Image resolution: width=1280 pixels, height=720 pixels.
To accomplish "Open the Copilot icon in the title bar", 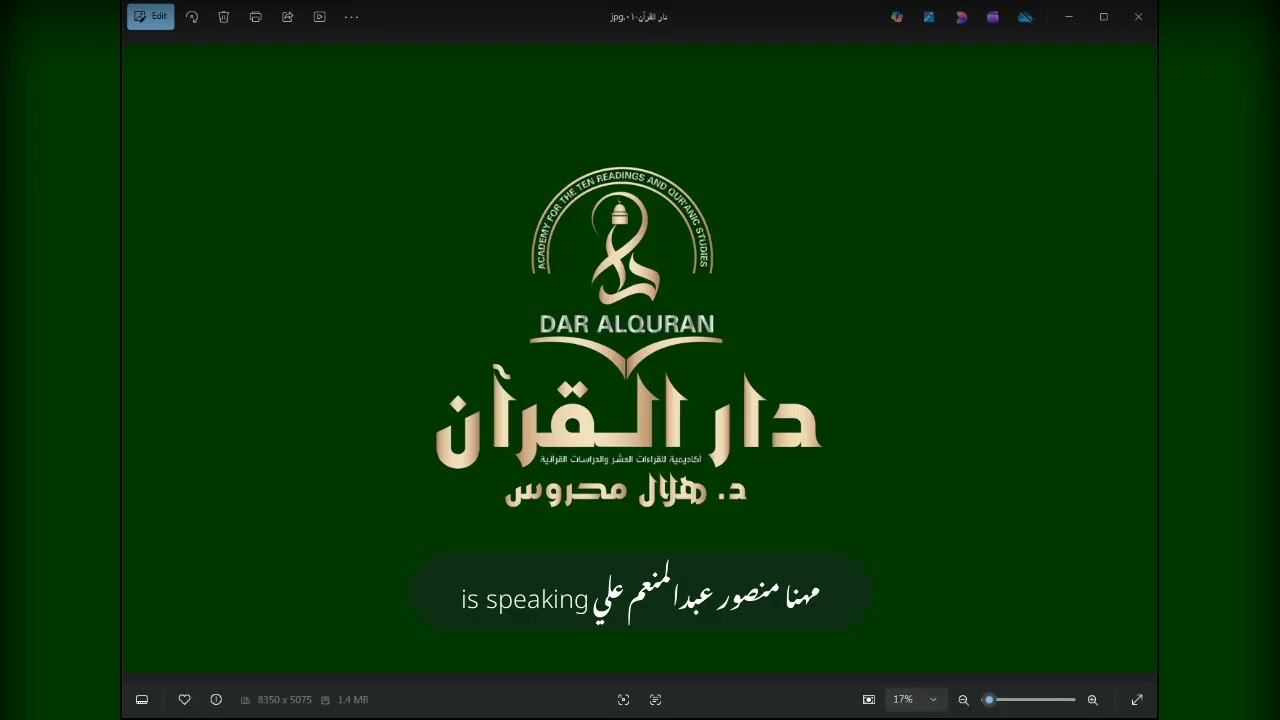I will pos(897,17).
